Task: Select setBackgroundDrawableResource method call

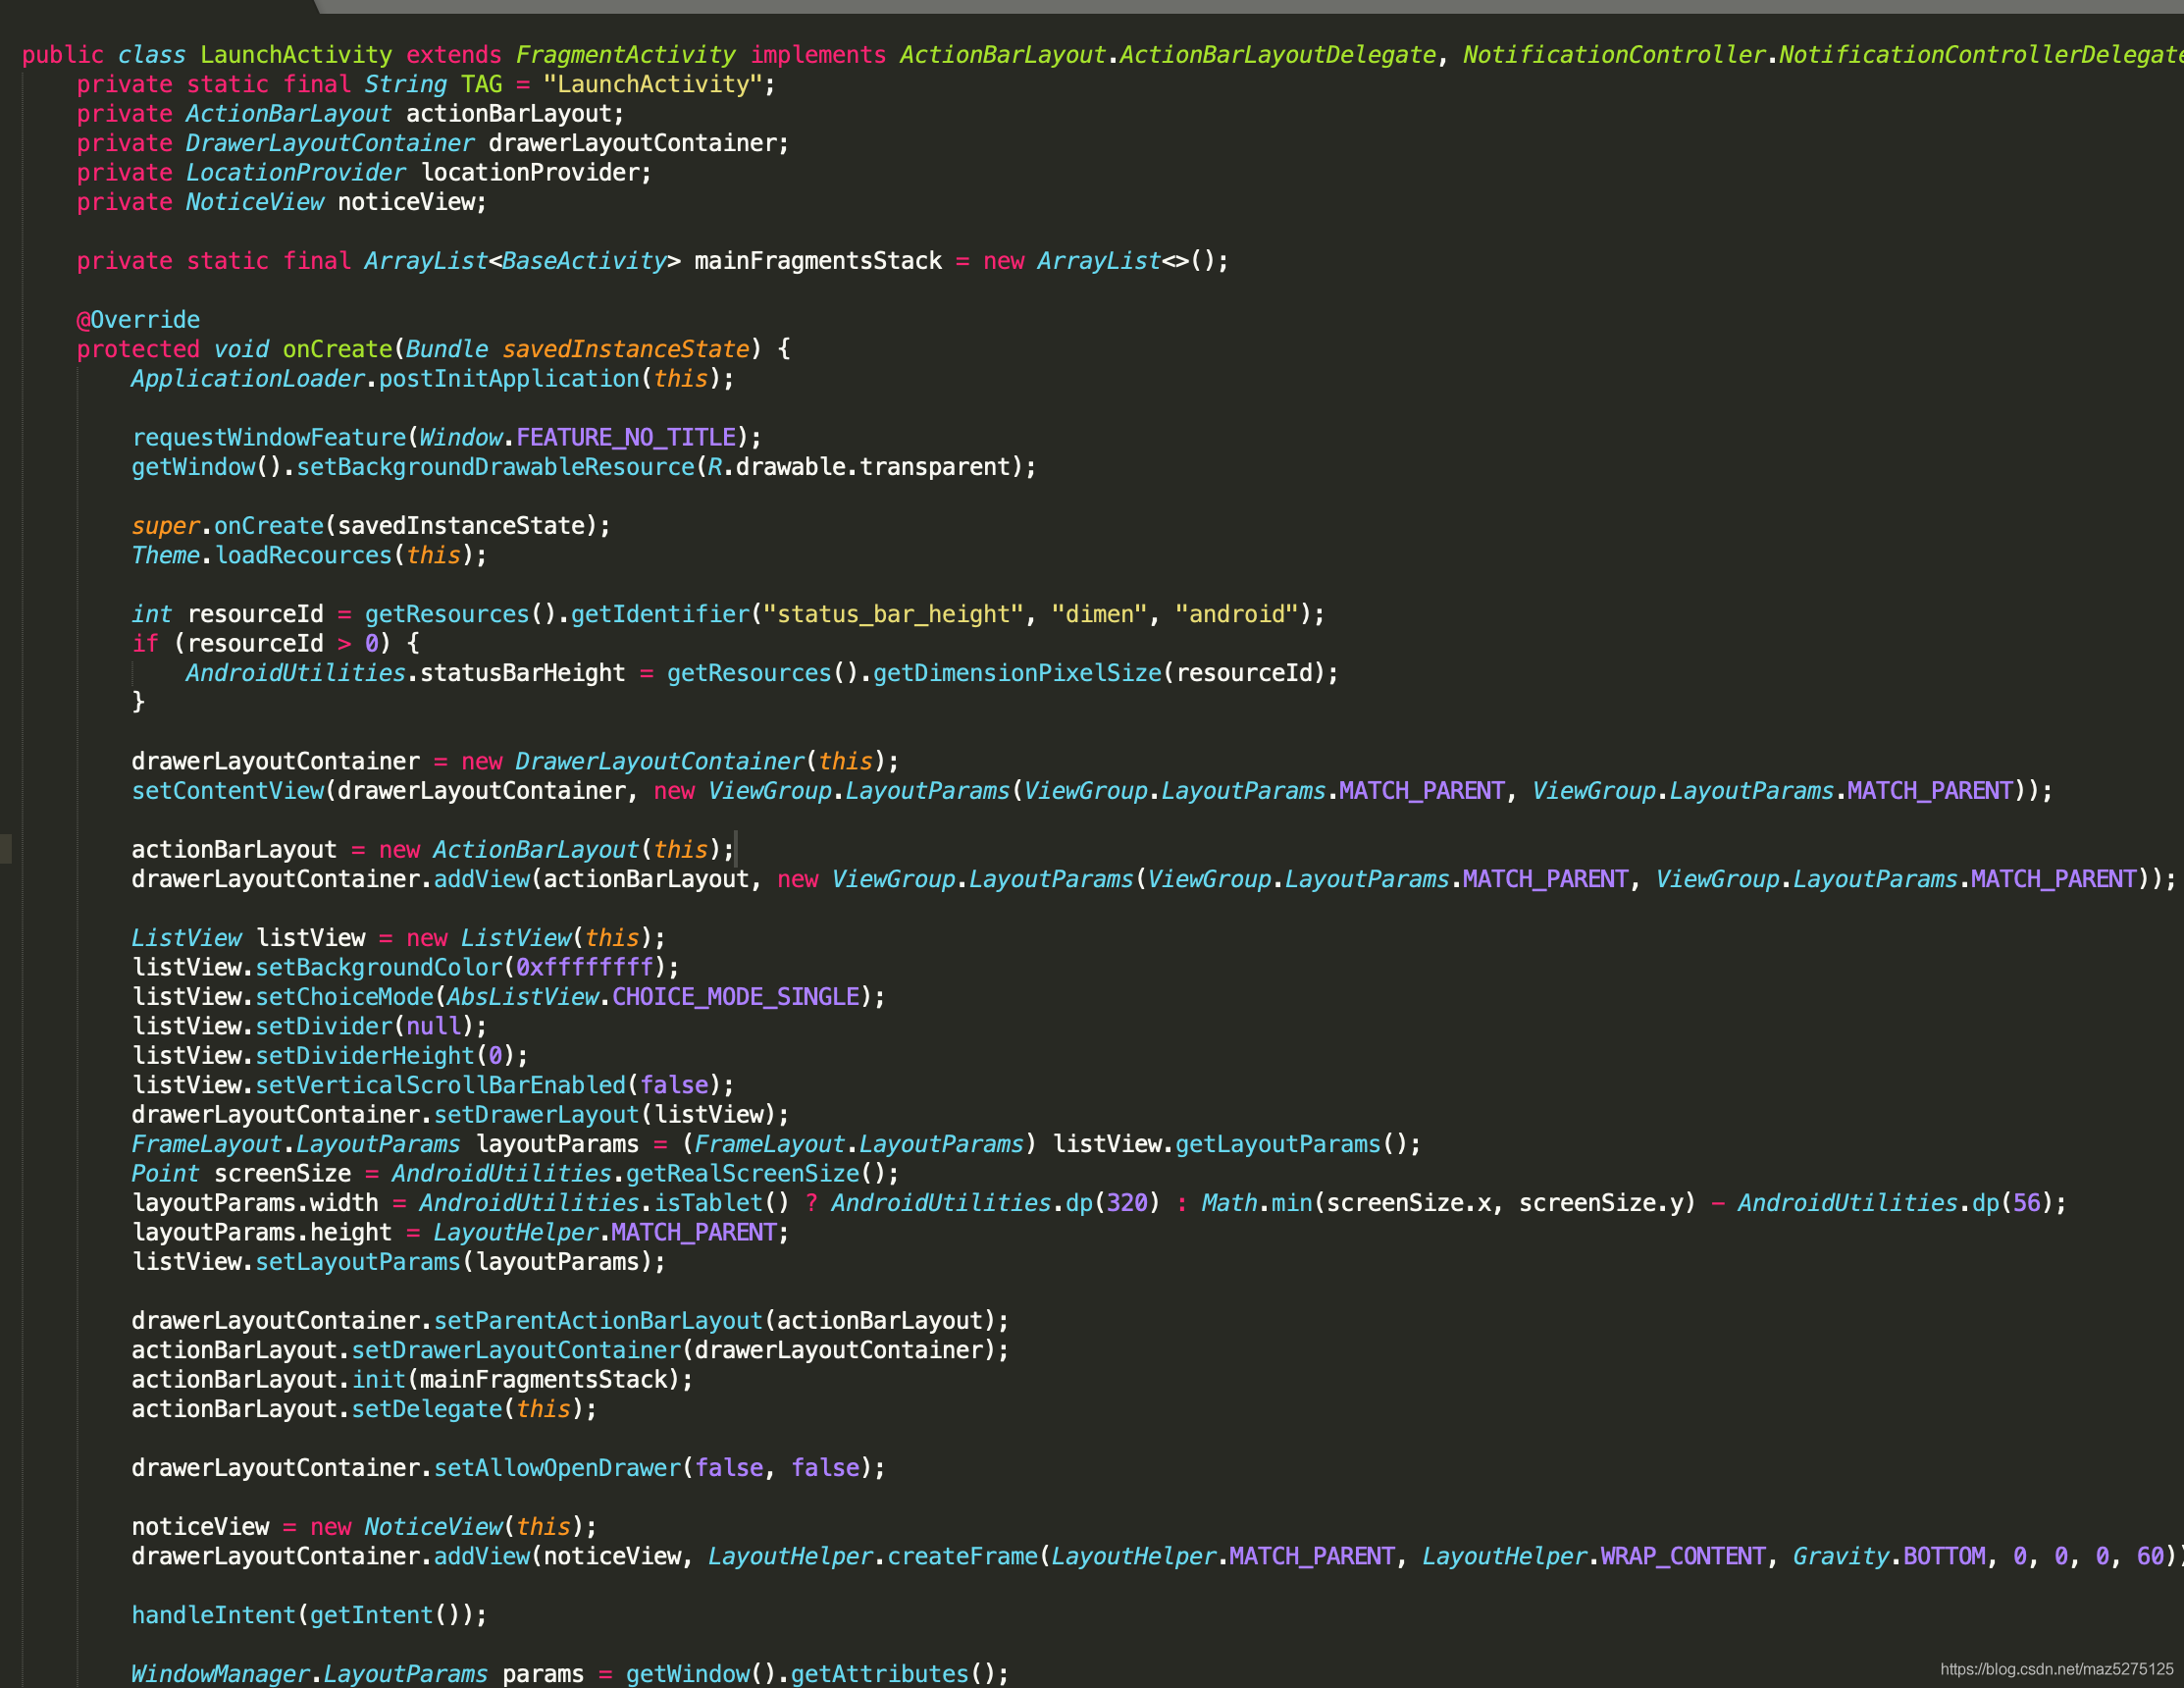Action: [495, 467]
